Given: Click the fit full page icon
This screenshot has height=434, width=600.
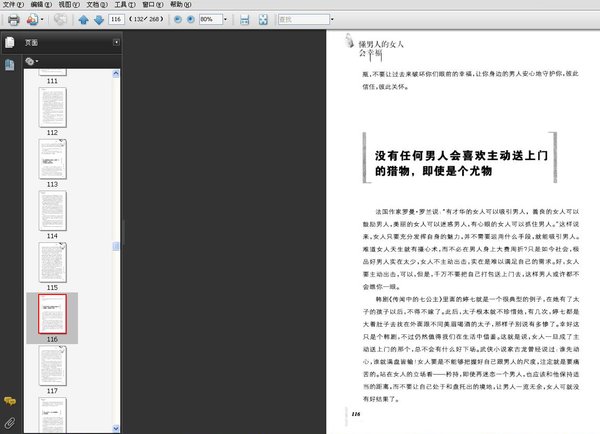Looking at the screenshot, I should pos(262,19).
